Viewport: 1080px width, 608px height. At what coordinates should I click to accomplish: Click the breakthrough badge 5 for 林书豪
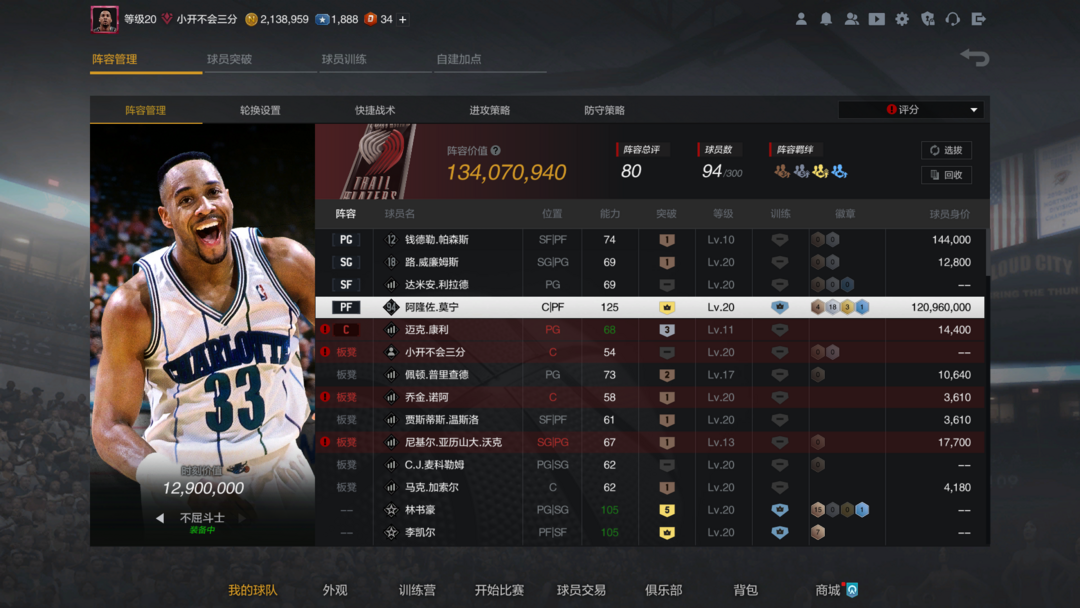click(666, 510)
